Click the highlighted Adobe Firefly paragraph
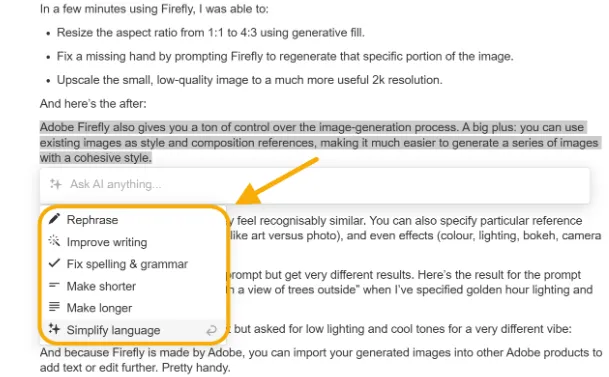 pos(319,142)
